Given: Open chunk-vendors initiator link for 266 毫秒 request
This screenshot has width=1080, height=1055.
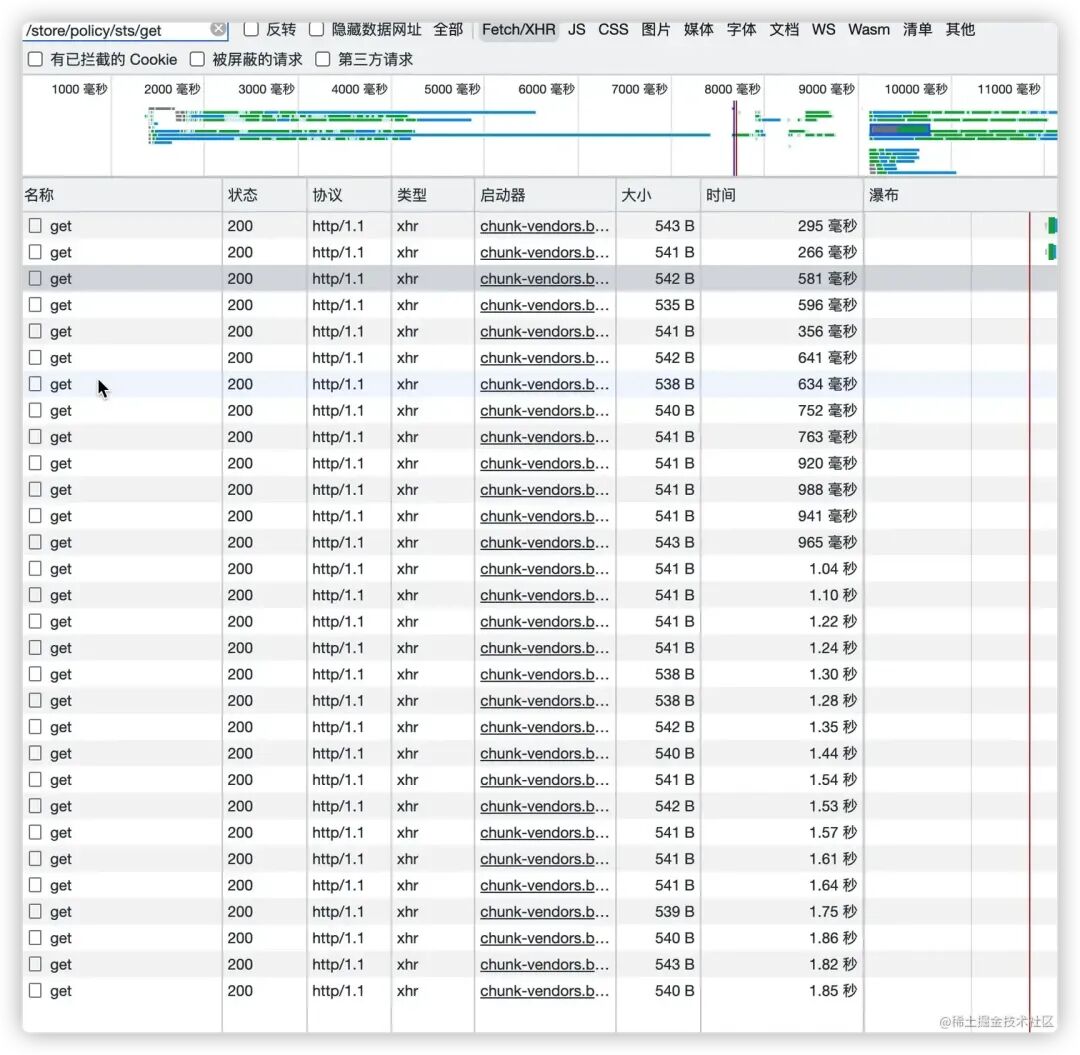Looking at the screenshot, I should (544, 252).
